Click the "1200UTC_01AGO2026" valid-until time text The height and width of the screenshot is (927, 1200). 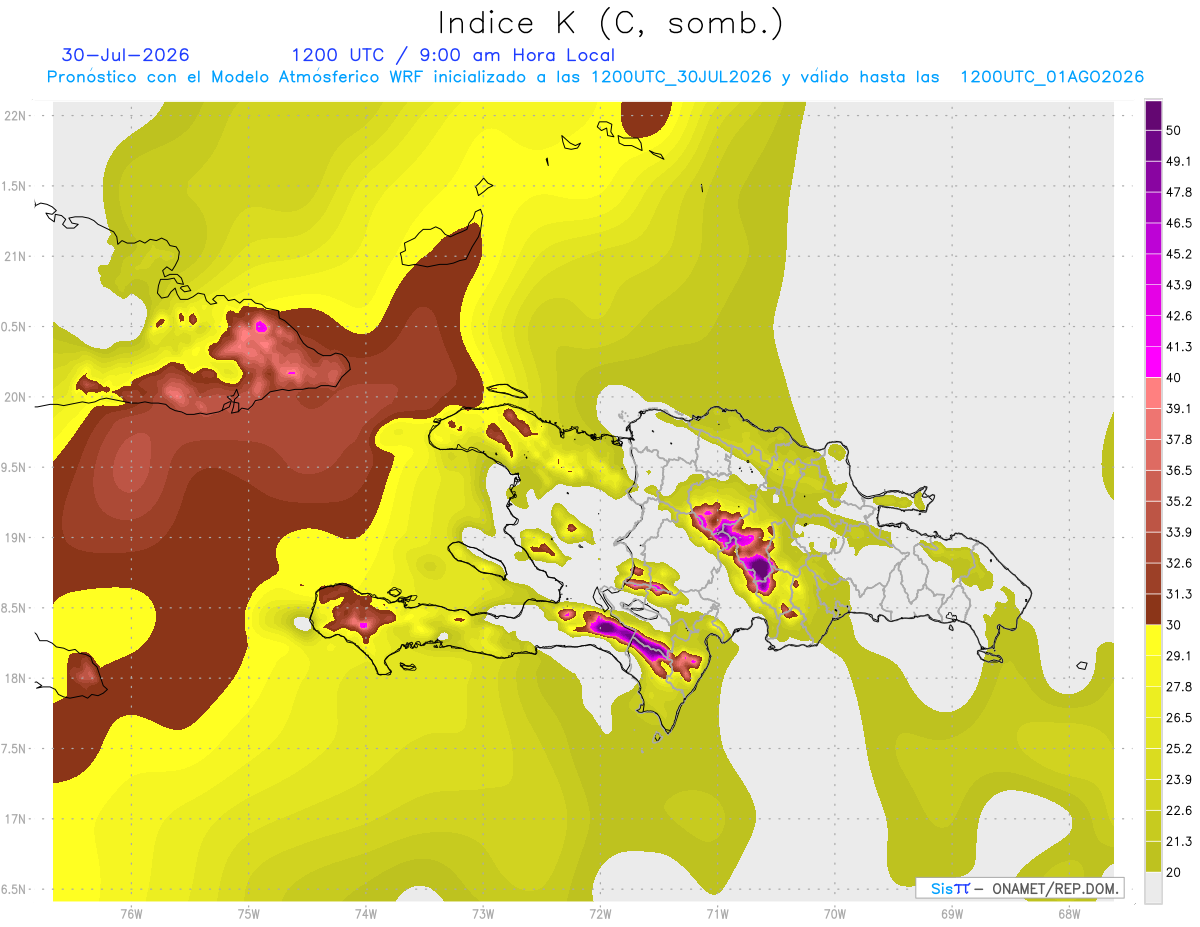point(1052,77)
